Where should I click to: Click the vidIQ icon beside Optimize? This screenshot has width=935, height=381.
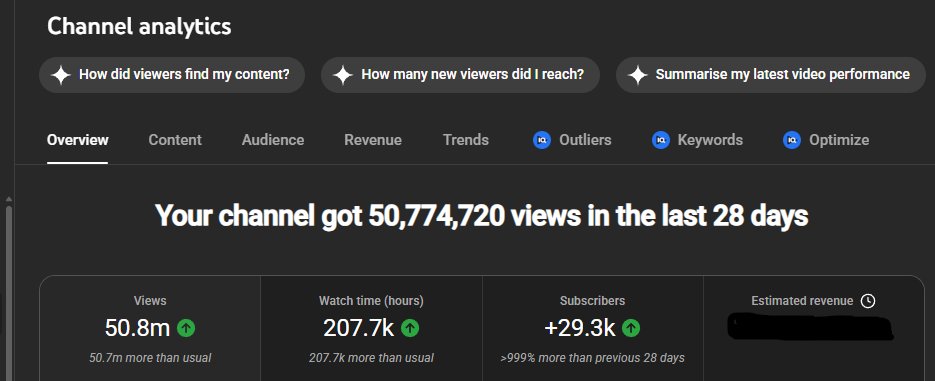pos(791,140)
